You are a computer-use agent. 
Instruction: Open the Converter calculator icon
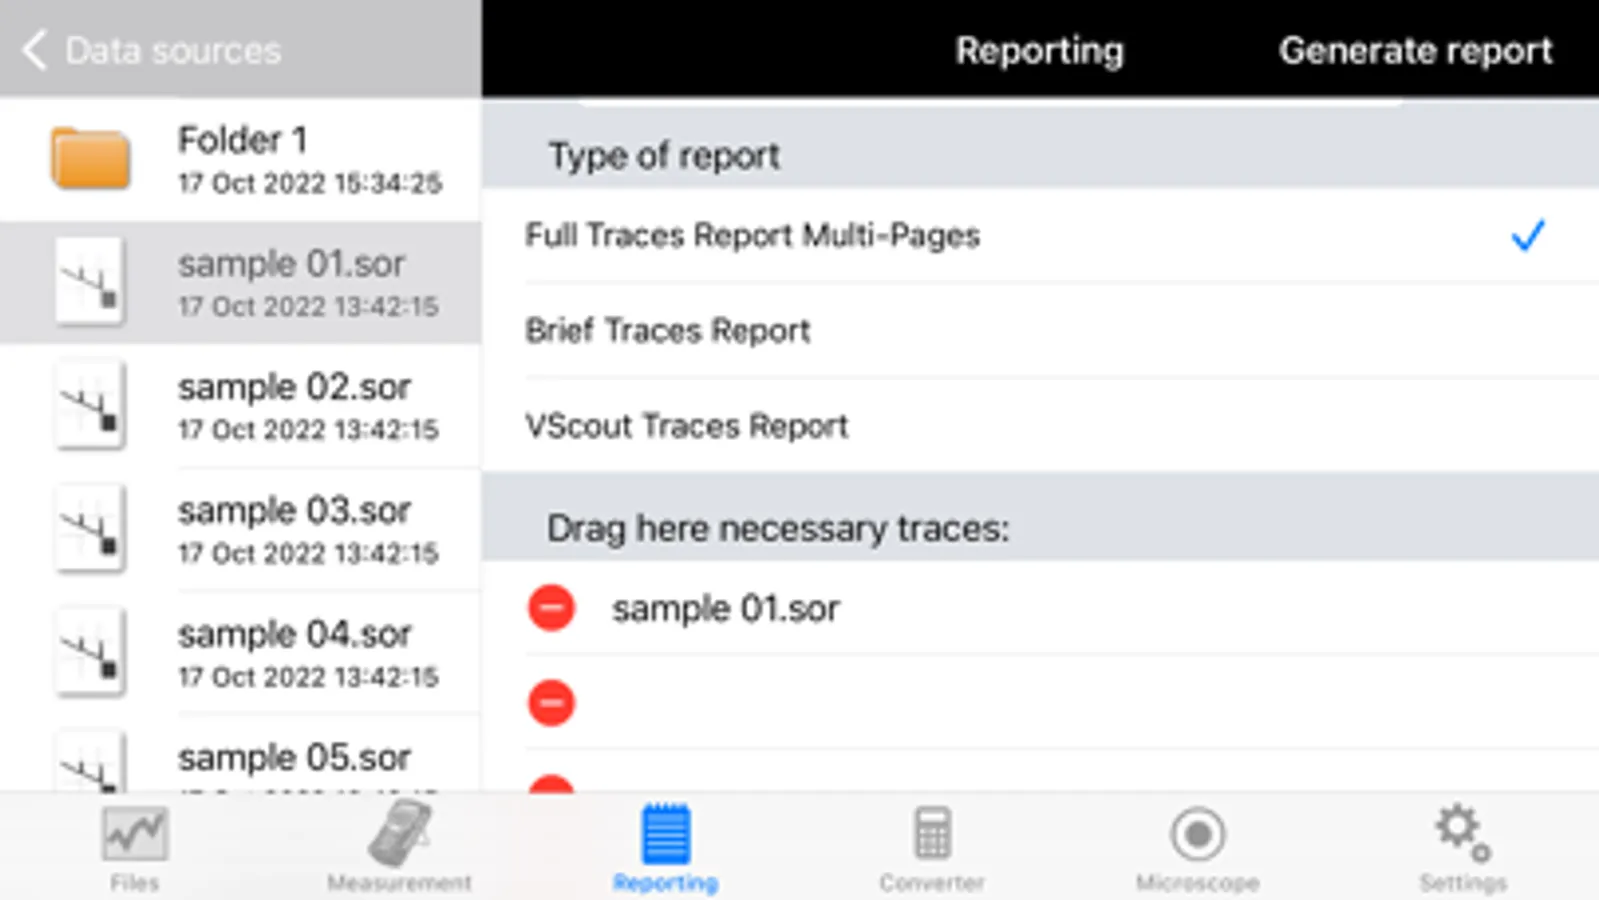point(932,833)
